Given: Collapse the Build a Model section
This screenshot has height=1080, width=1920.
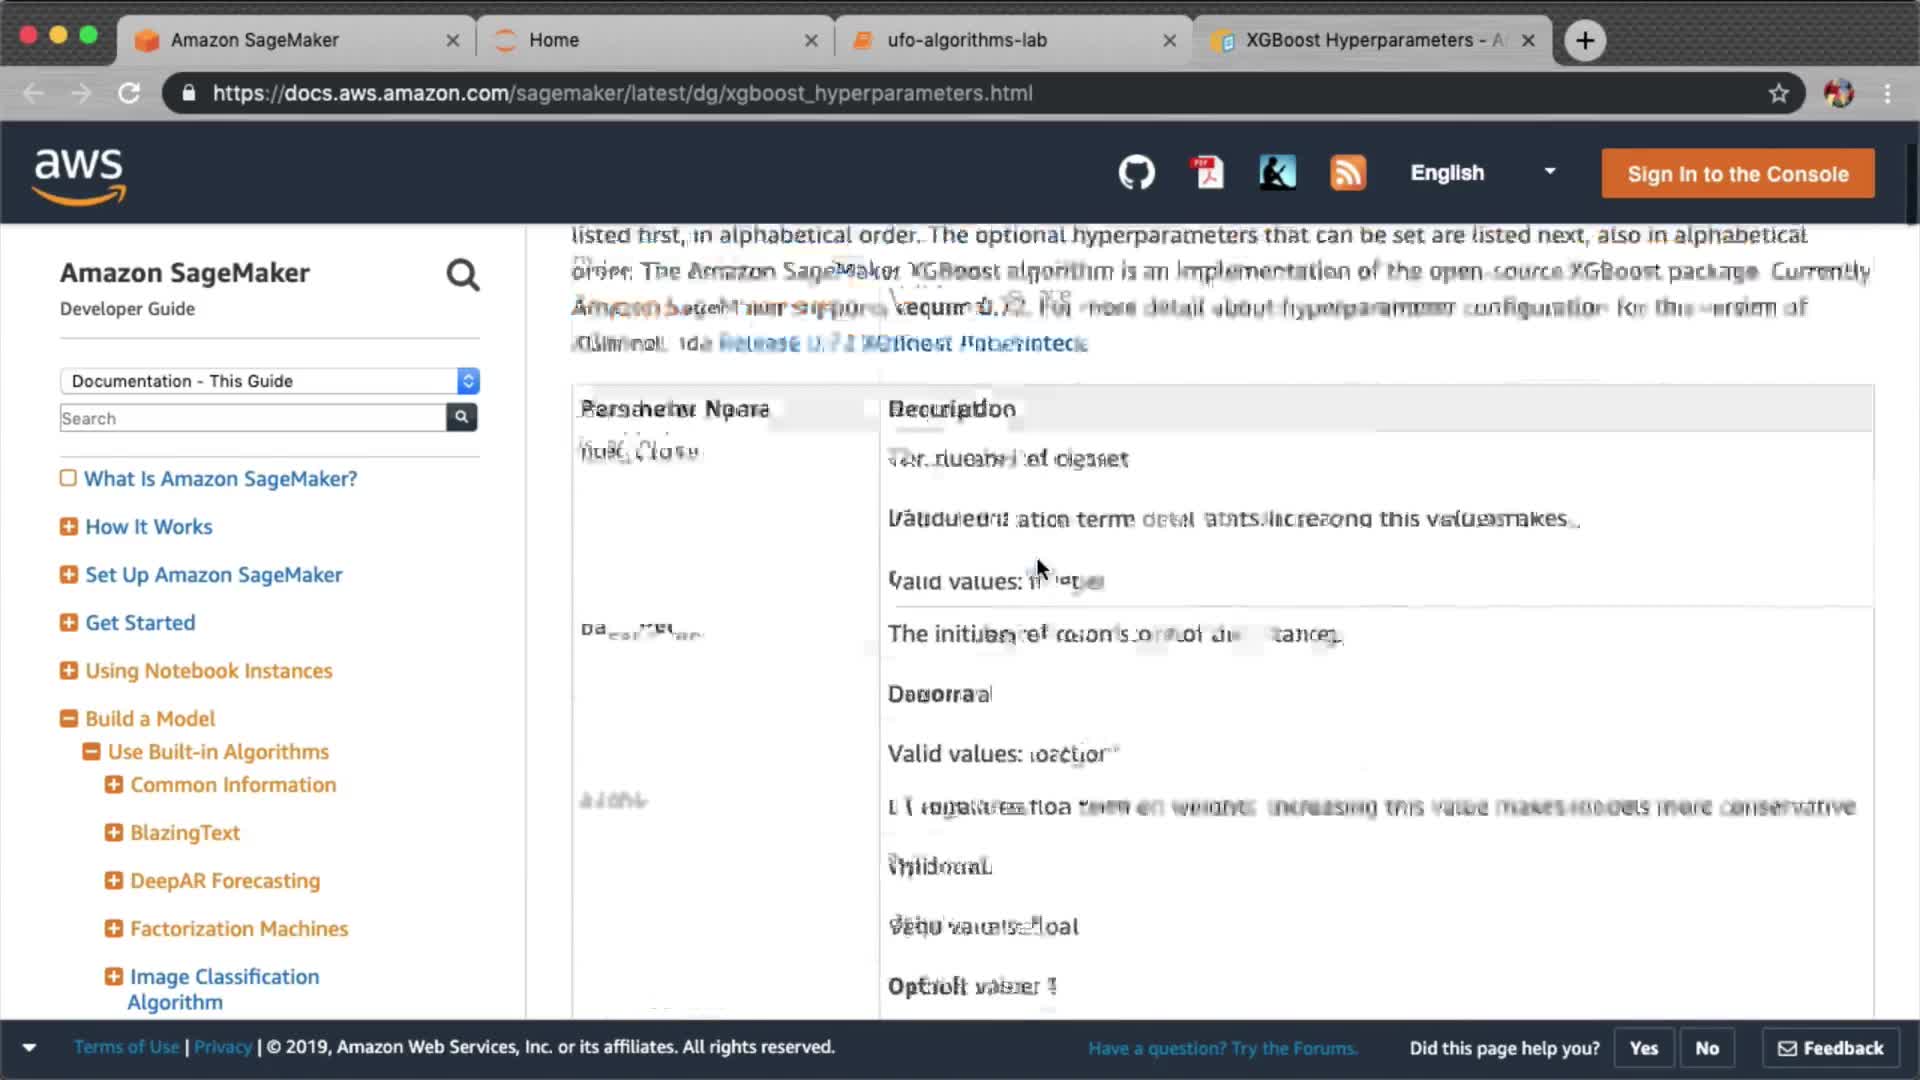Looking at the screenshot, I should [x=69, y=719].
